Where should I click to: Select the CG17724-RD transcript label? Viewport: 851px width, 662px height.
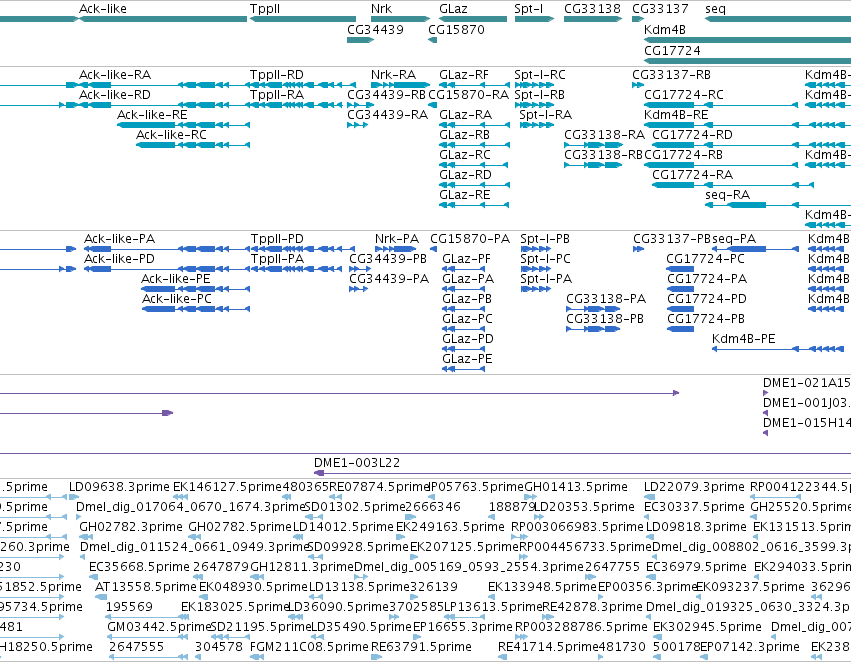pyautogui.click(x=693, y=135)
